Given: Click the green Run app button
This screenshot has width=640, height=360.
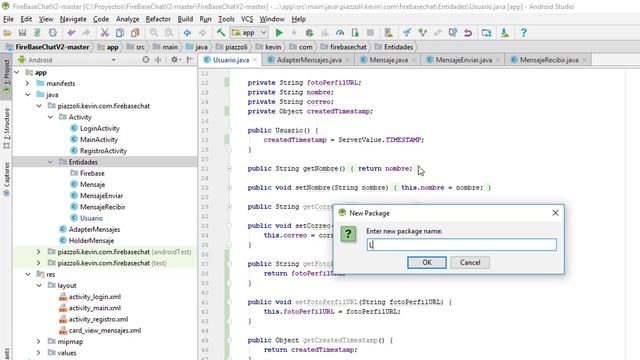Looking at the screenshot, I should pos(279,33).
